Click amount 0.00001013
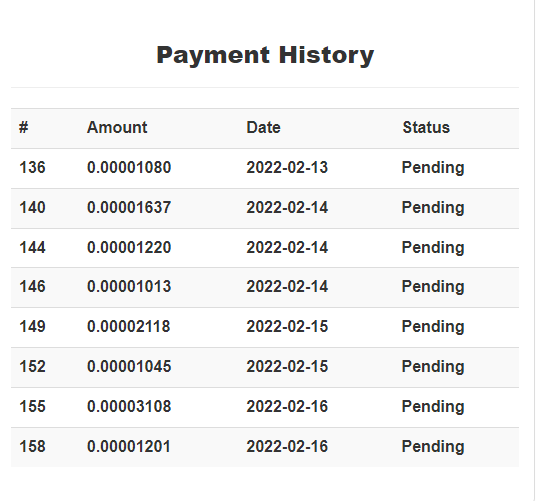 129,286
